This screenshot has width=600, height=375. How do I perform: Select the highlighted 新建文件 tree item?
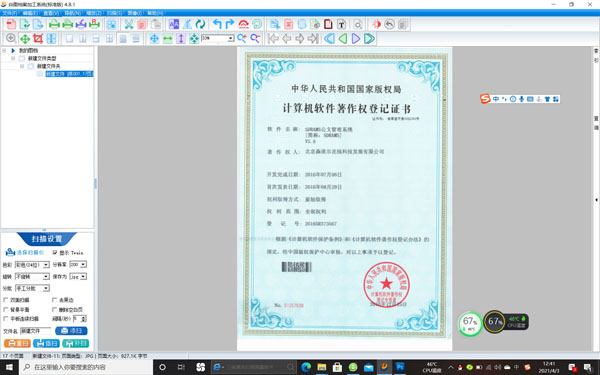point(69,74)
